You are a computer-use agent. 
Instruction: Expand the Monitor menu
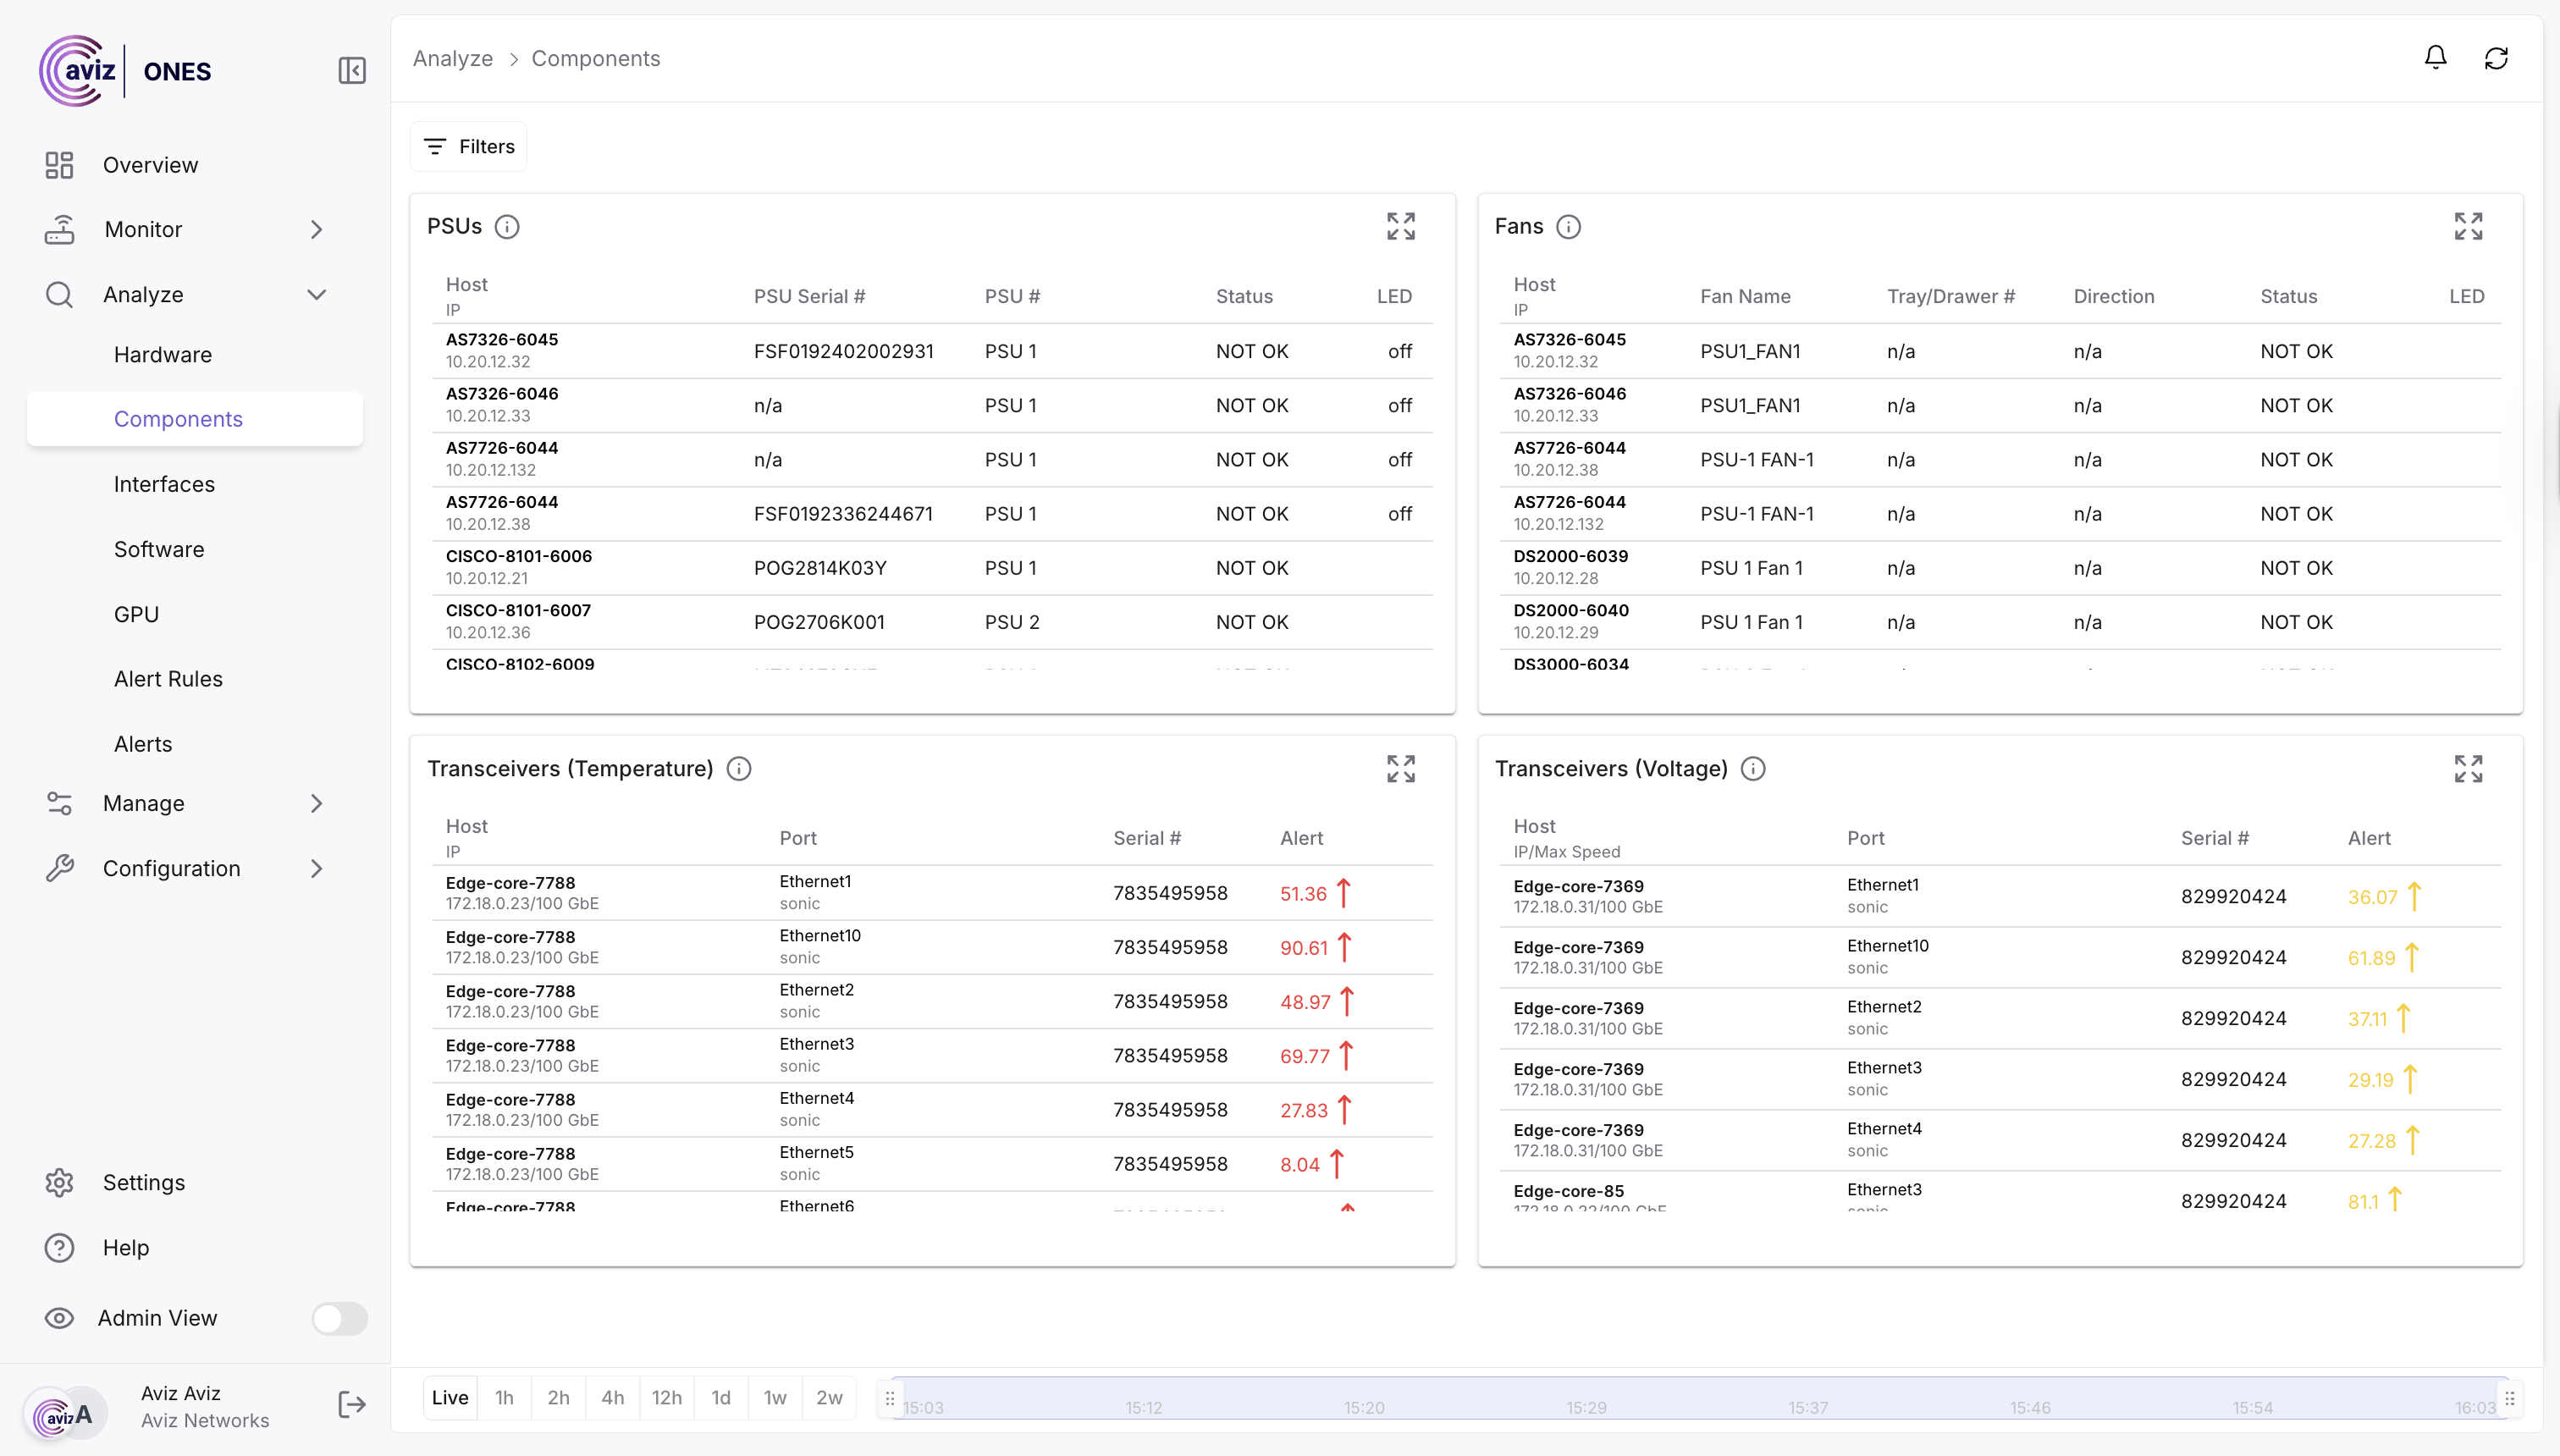[317, 229]
